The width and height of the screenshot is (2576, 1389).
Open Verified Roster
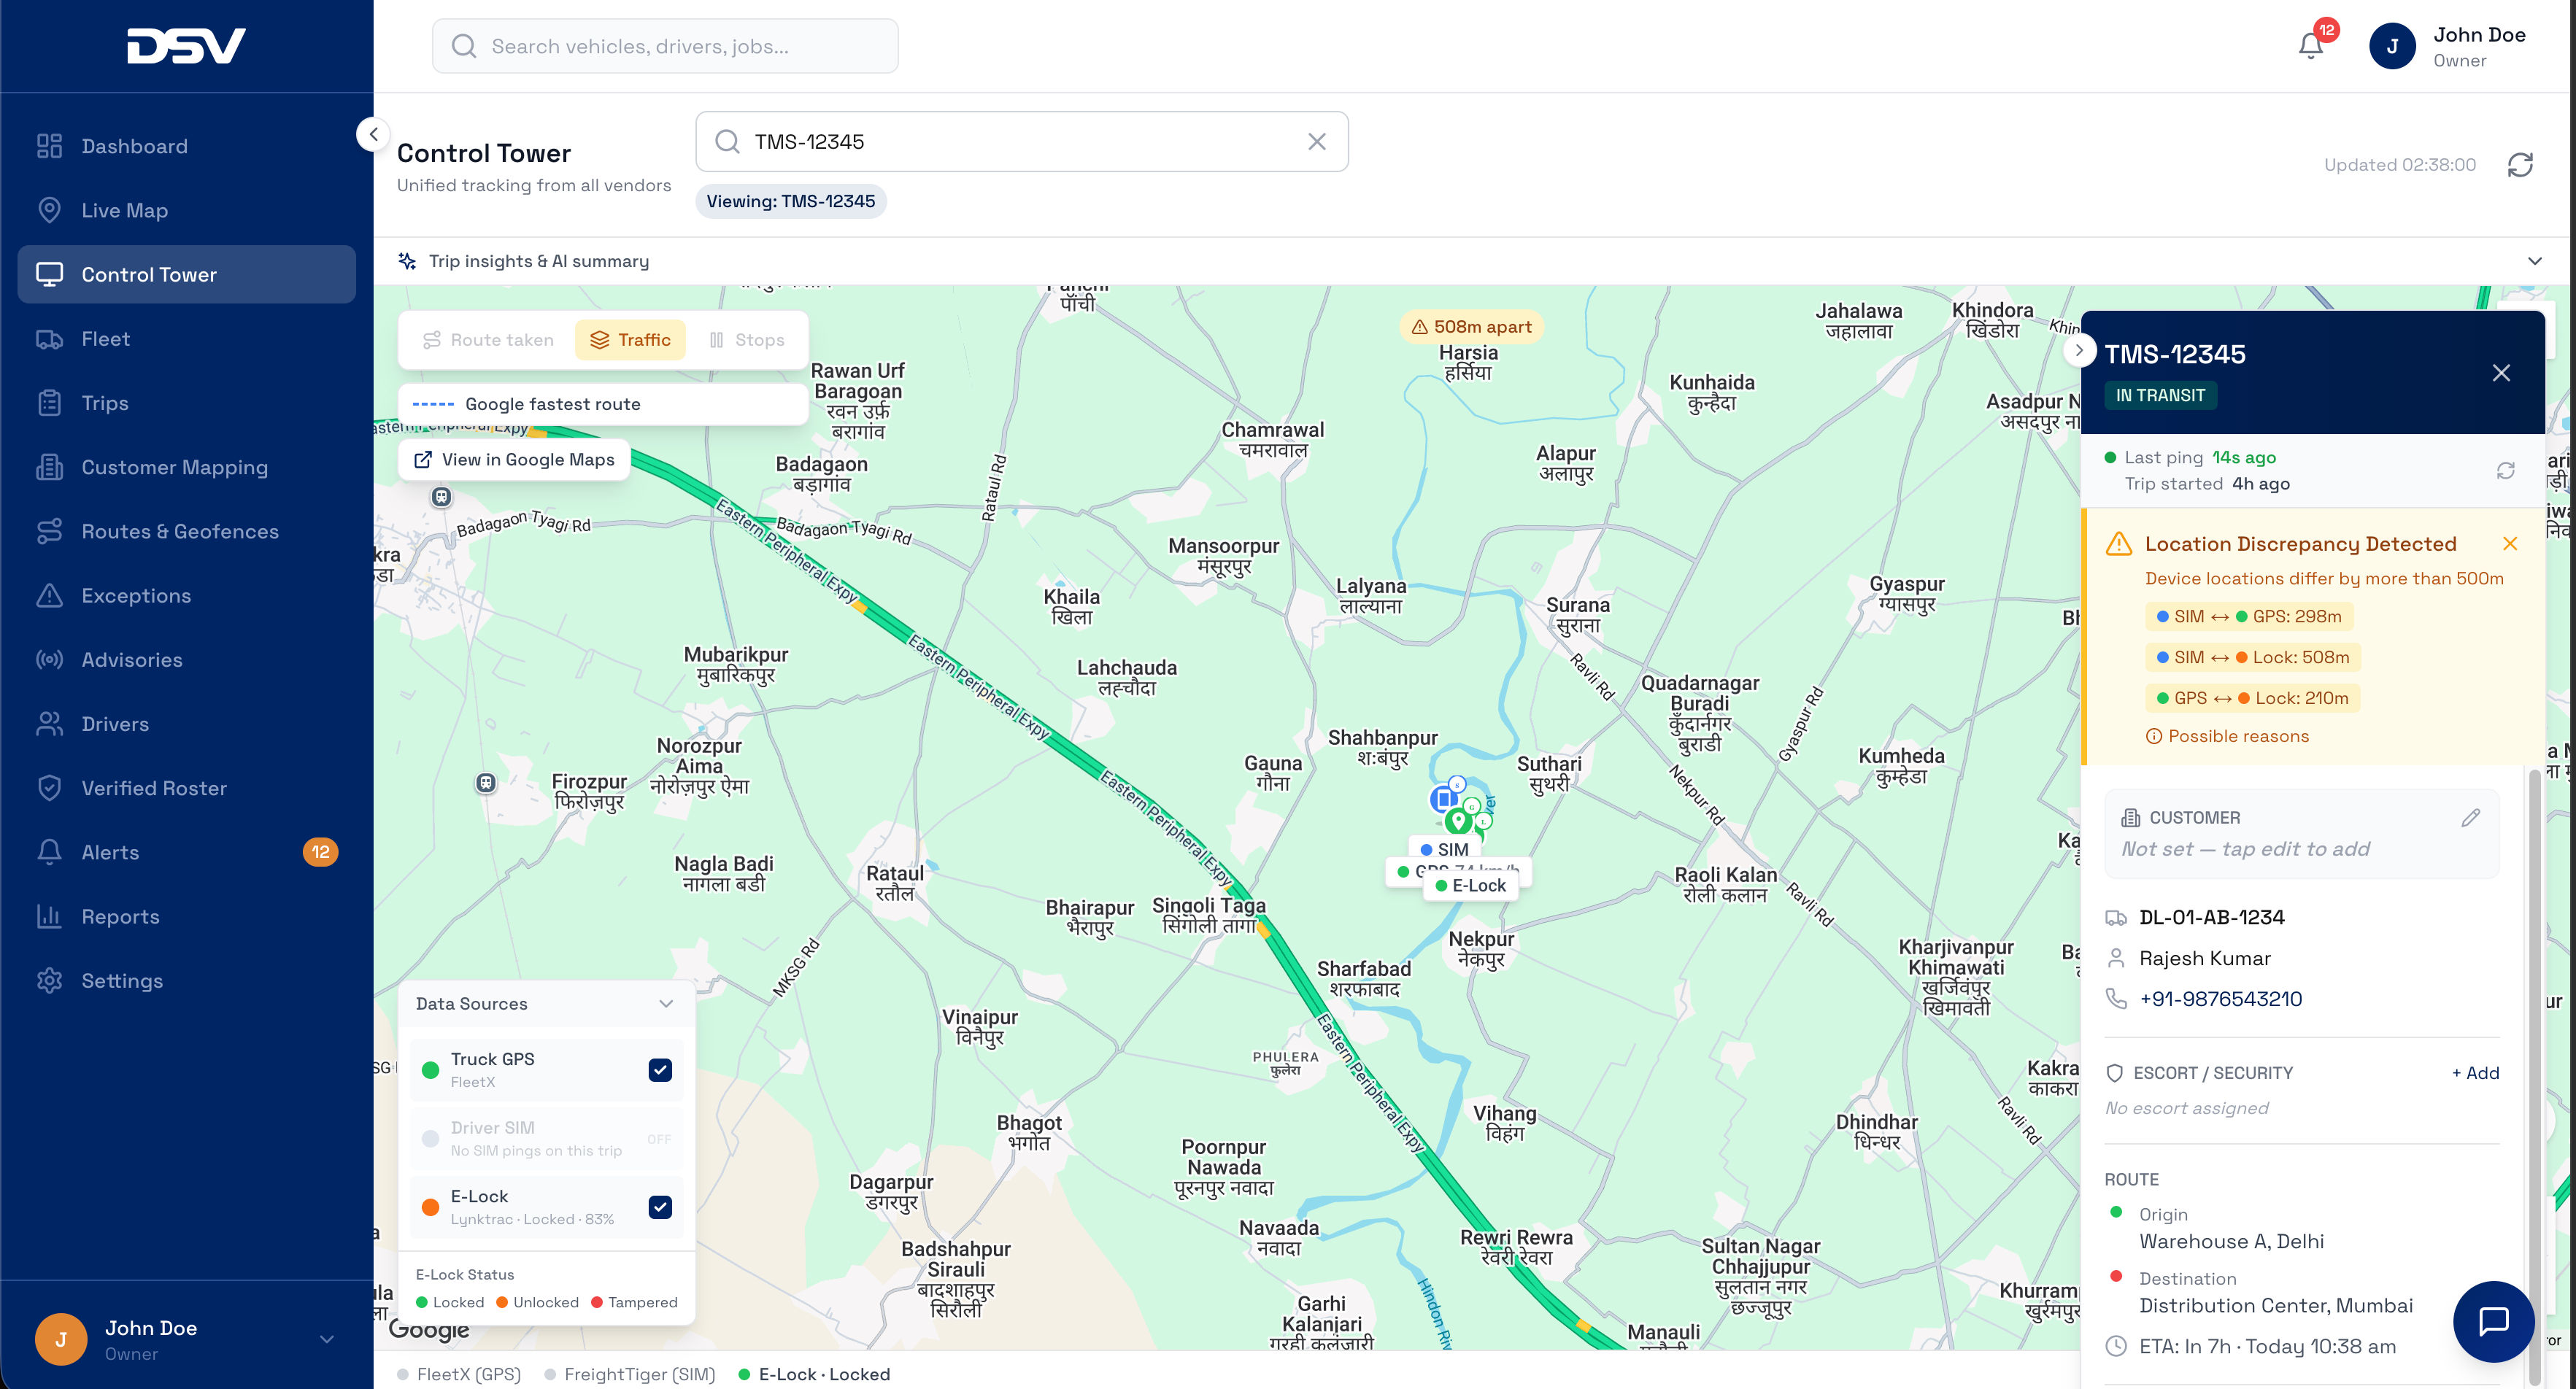[x=186, y=788]
